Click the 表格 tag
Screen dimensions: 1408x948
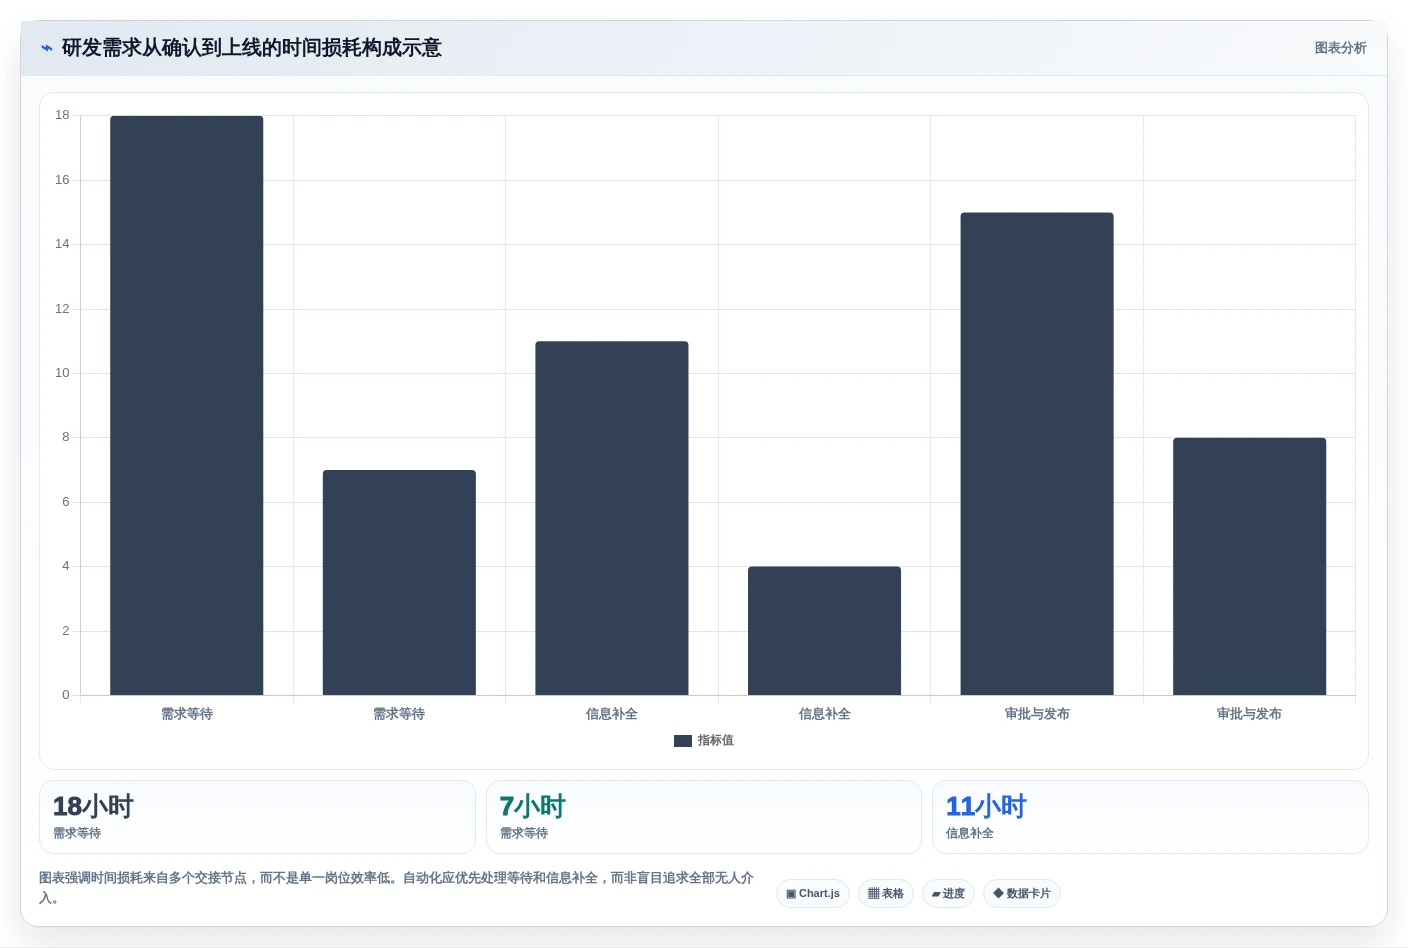886,894
